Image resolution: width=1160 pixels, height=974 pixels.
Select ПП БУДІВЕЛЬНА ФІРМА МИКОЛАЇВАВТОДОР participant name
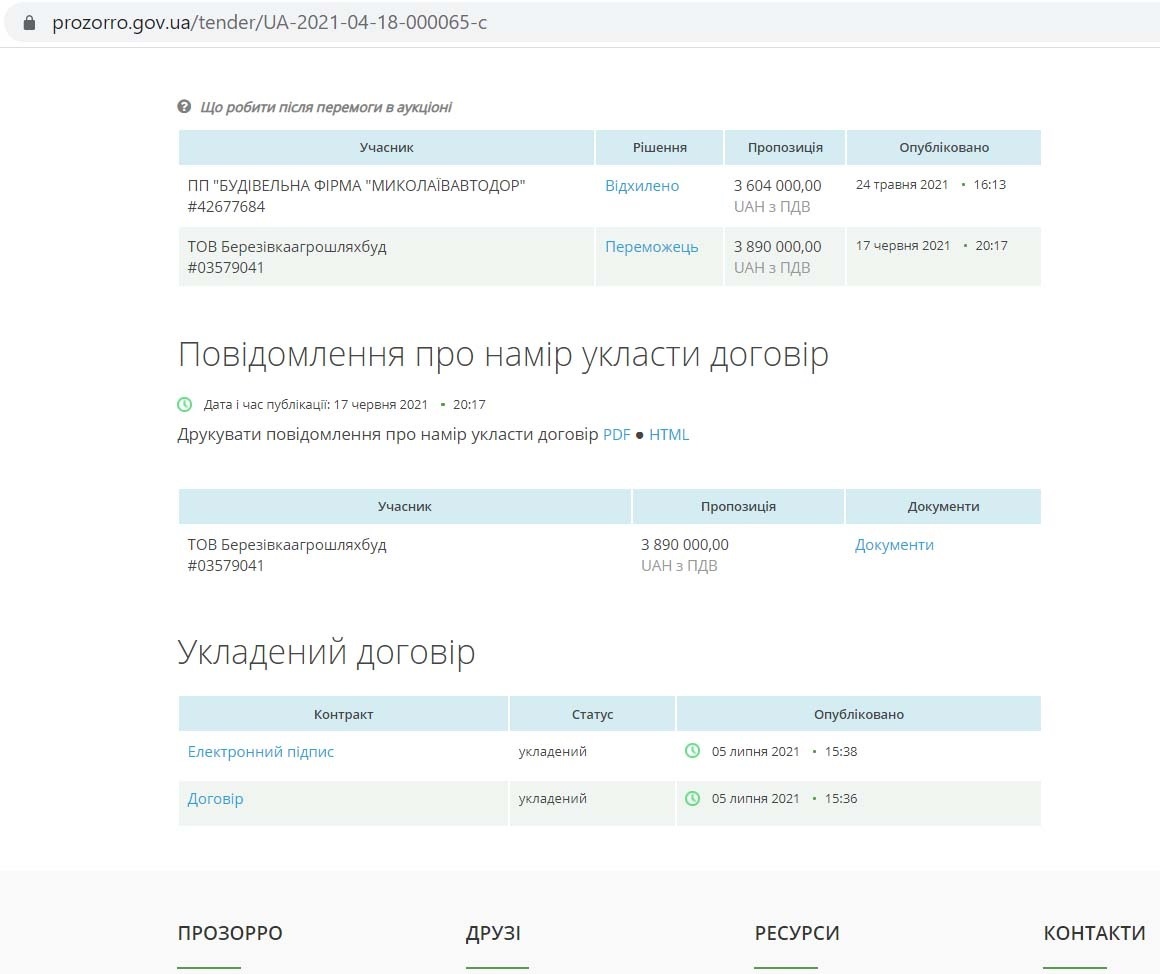(357, 186)
